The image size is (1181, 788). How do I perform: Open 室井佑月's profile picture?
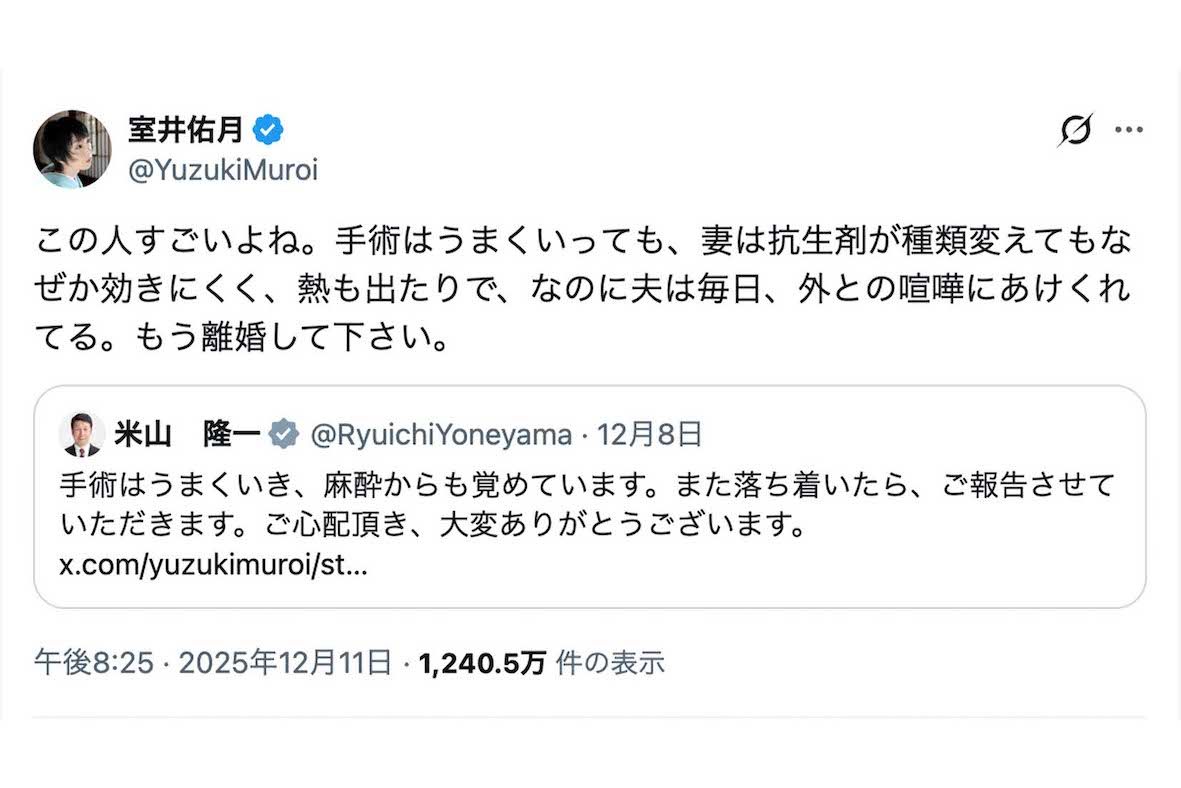point(73,146)
